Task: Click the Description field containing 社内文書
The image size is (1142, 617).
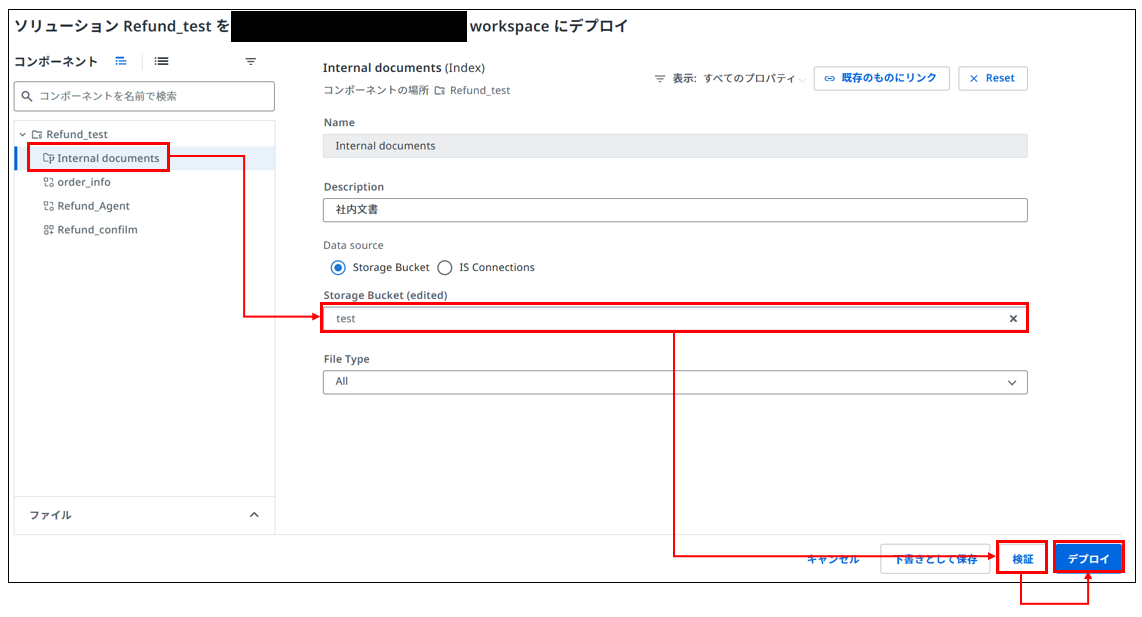Action: (x=675, y=210)
